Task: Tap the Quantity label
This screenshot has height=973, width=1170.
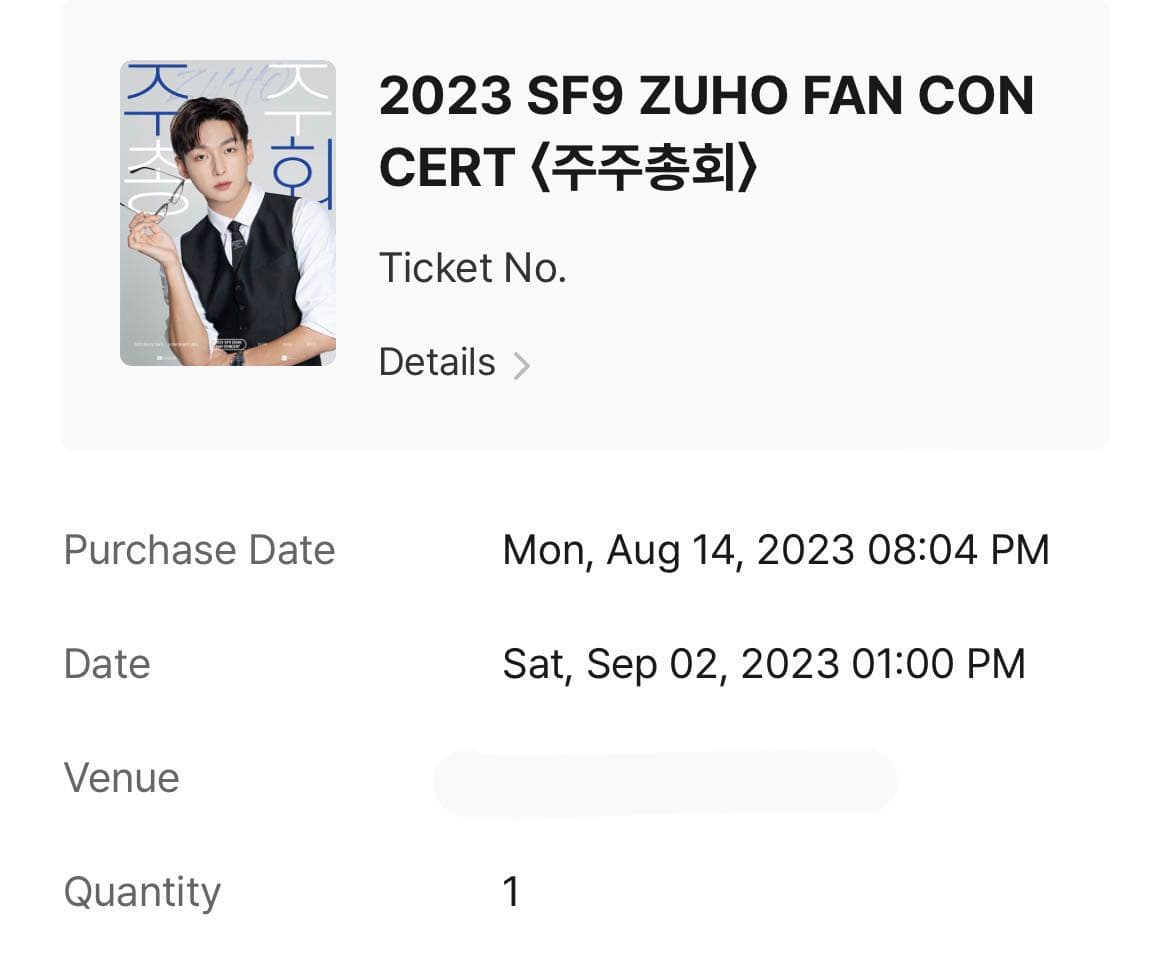Action: pyautogui.click(x=141, y=891)
